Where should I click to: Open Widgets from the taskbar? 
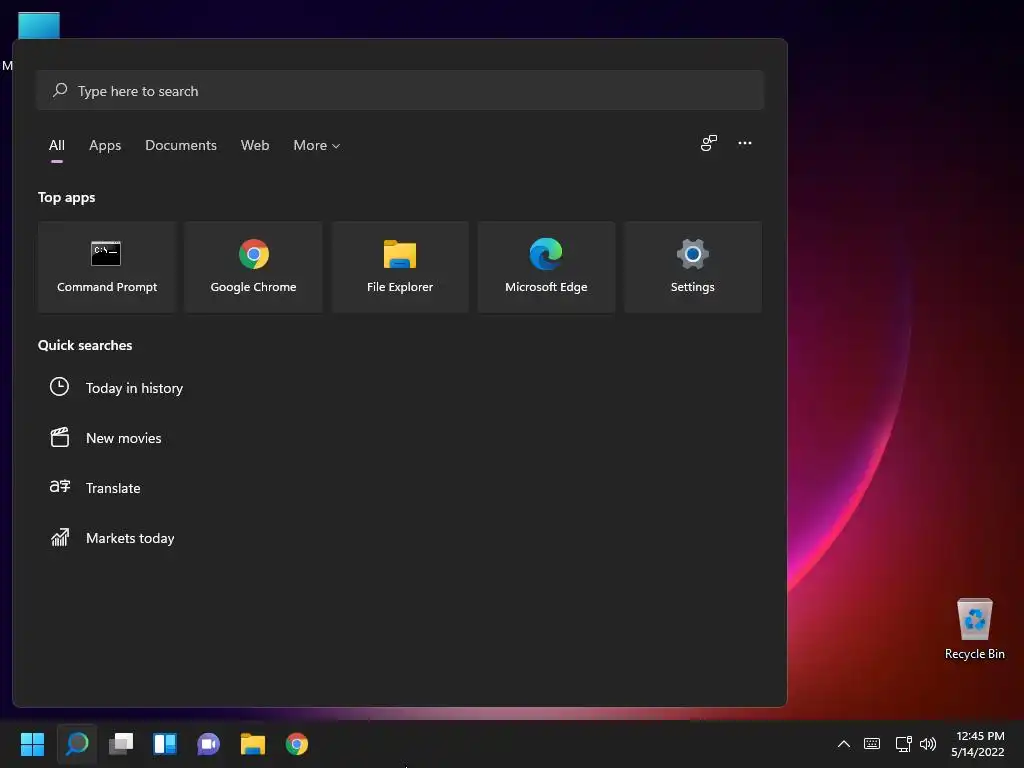pos(165,744)
